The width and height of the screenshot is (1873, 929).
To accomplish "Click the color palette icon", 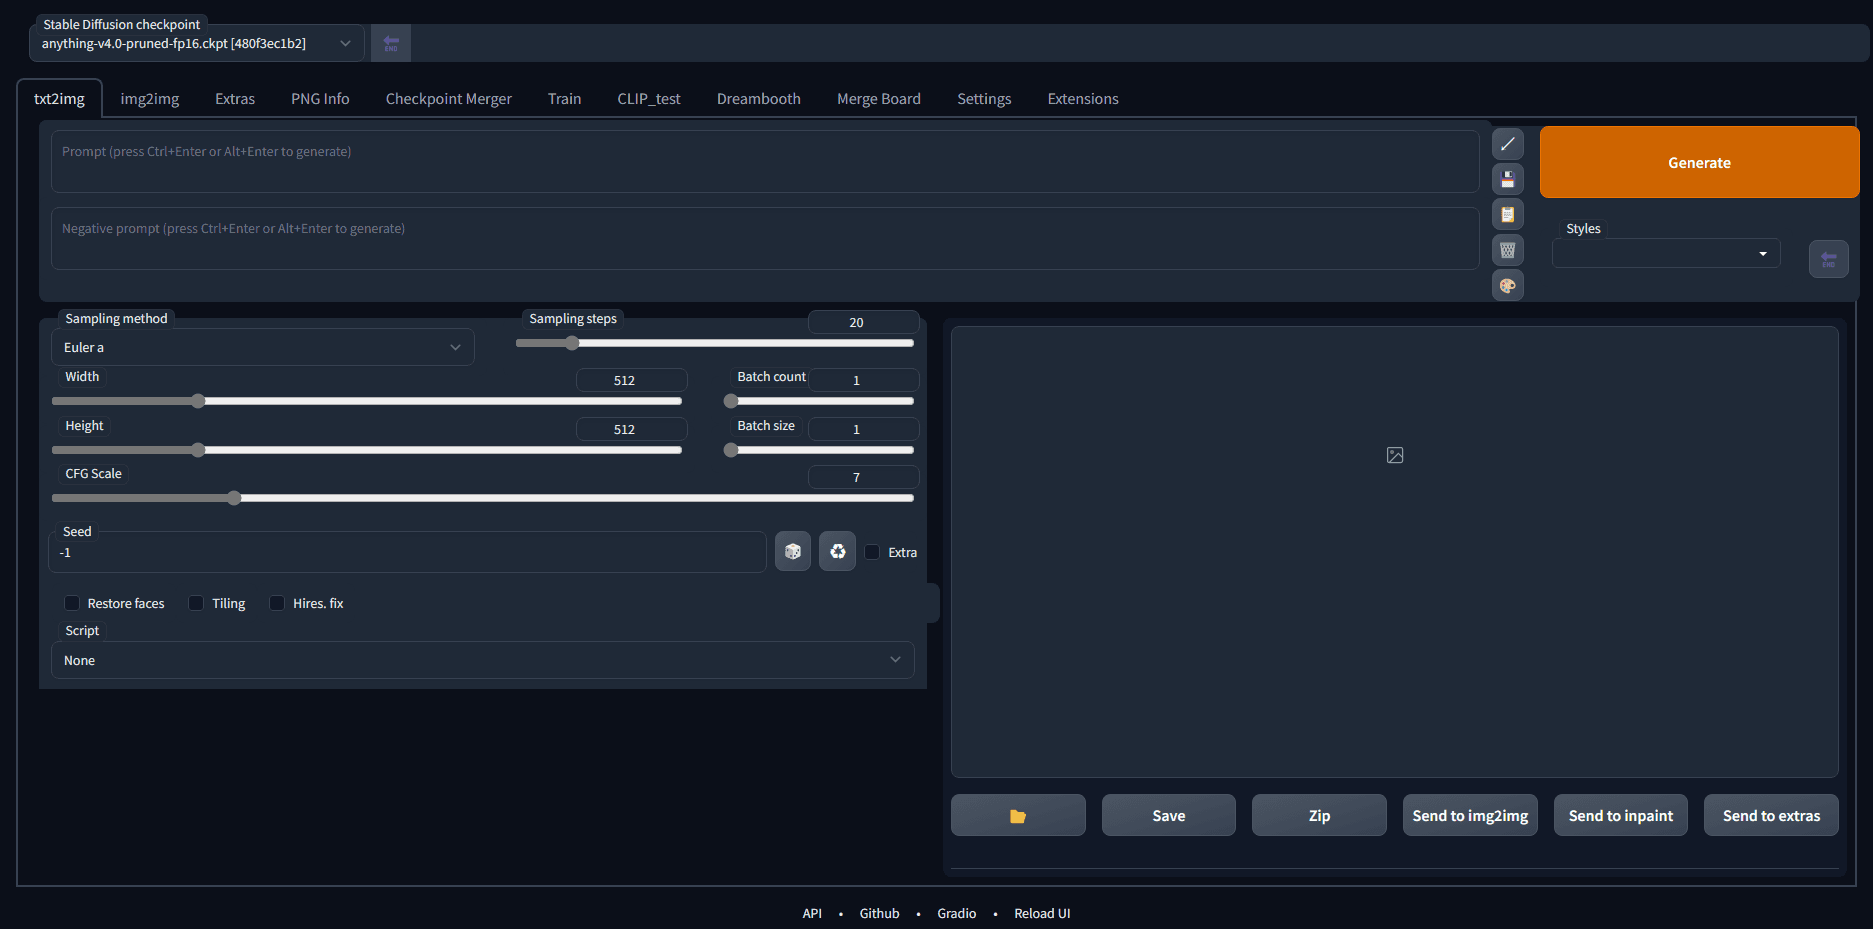I will [1507, 286].
